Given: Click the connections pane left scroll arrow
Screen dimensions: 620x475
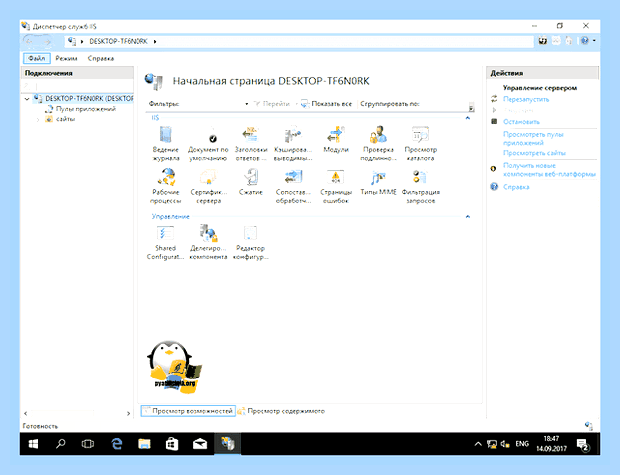Looking at the screenshot, I should tap(26, 413).
